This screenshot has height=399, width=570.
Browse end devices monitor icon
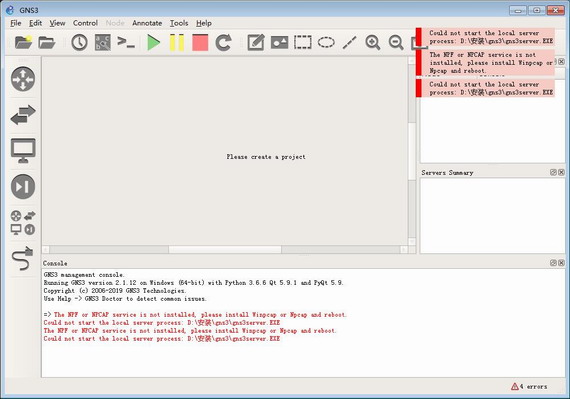tap(23, 150)
